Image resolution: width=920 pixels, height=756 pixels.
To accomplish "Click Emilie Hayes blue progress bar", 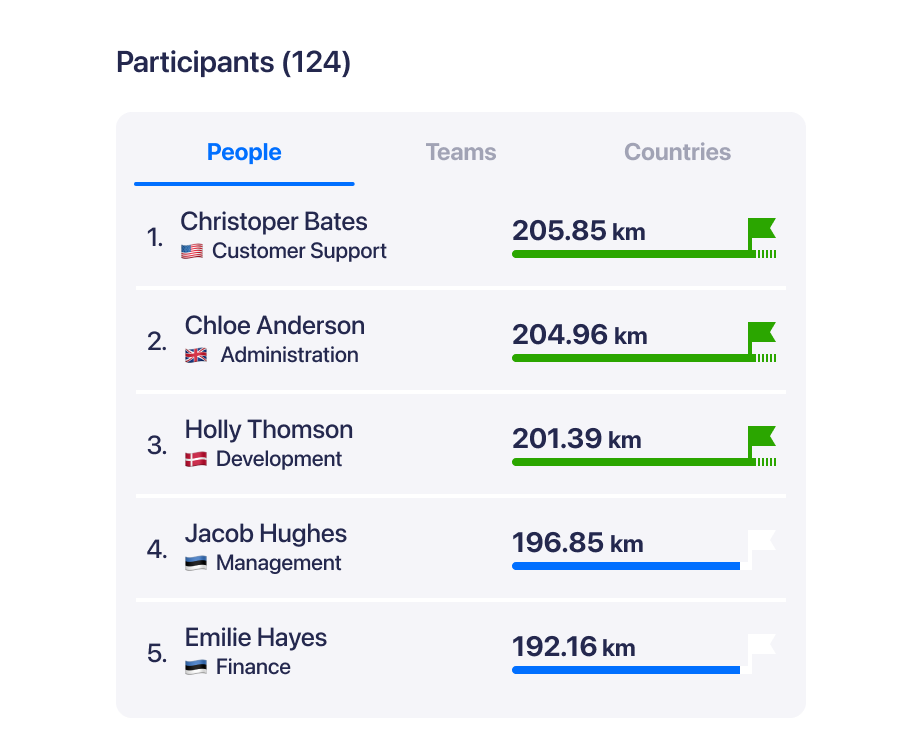I will (x=625, y=670).
